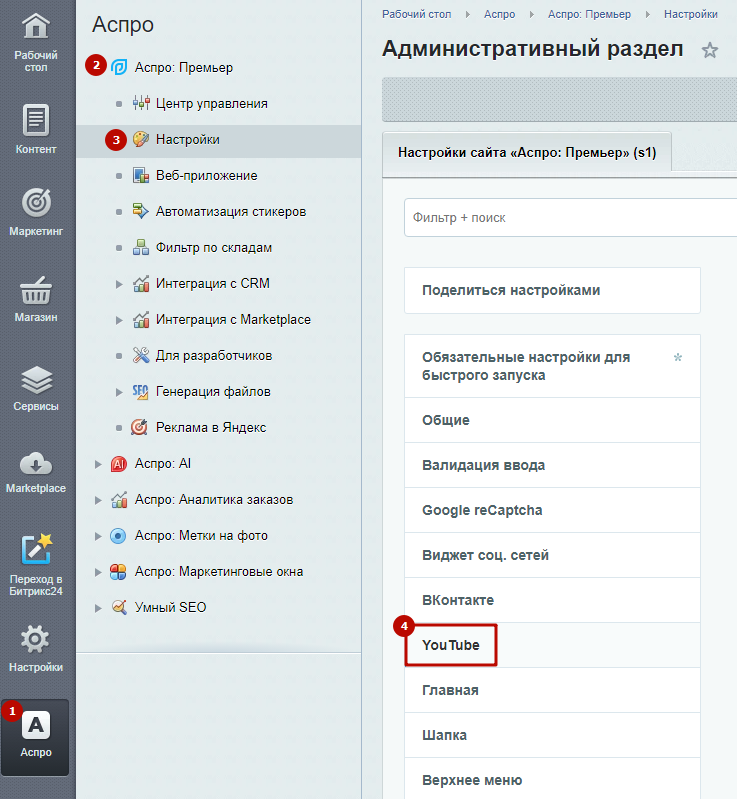Click the Веб-приложение icon

pos(141,175)
